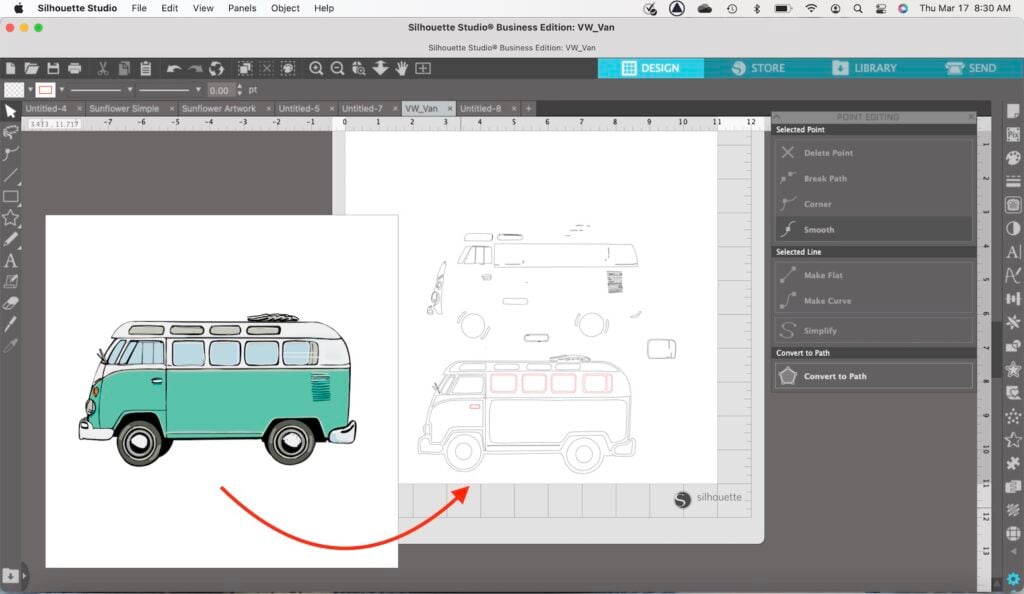1024x594 pixels.
Task: Open the PixScan panel icon
Action: [1013, 134]
